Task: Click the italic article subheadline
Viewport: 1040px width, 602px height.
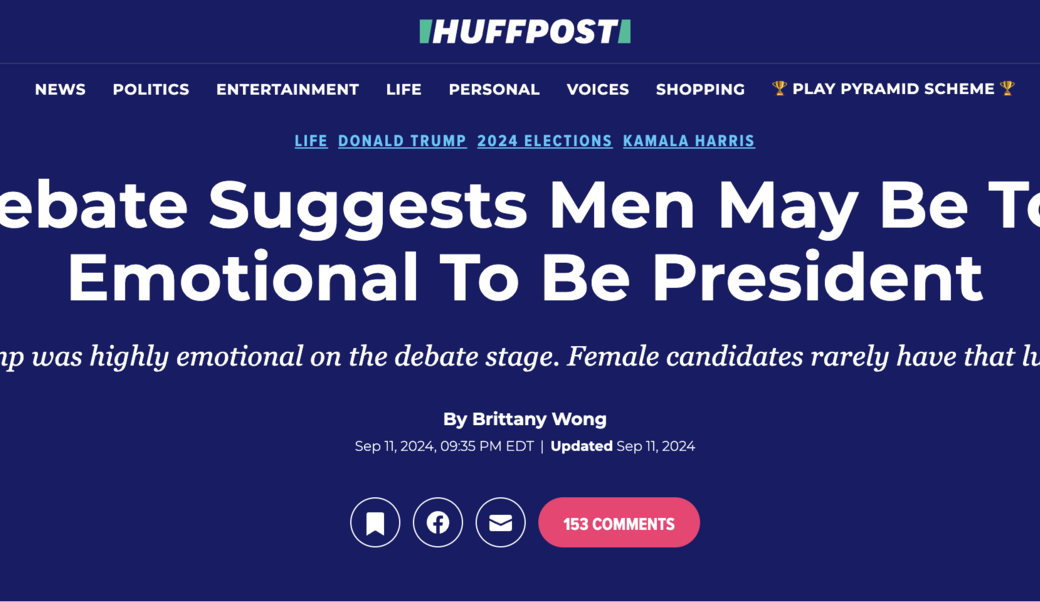Action: 520,356
